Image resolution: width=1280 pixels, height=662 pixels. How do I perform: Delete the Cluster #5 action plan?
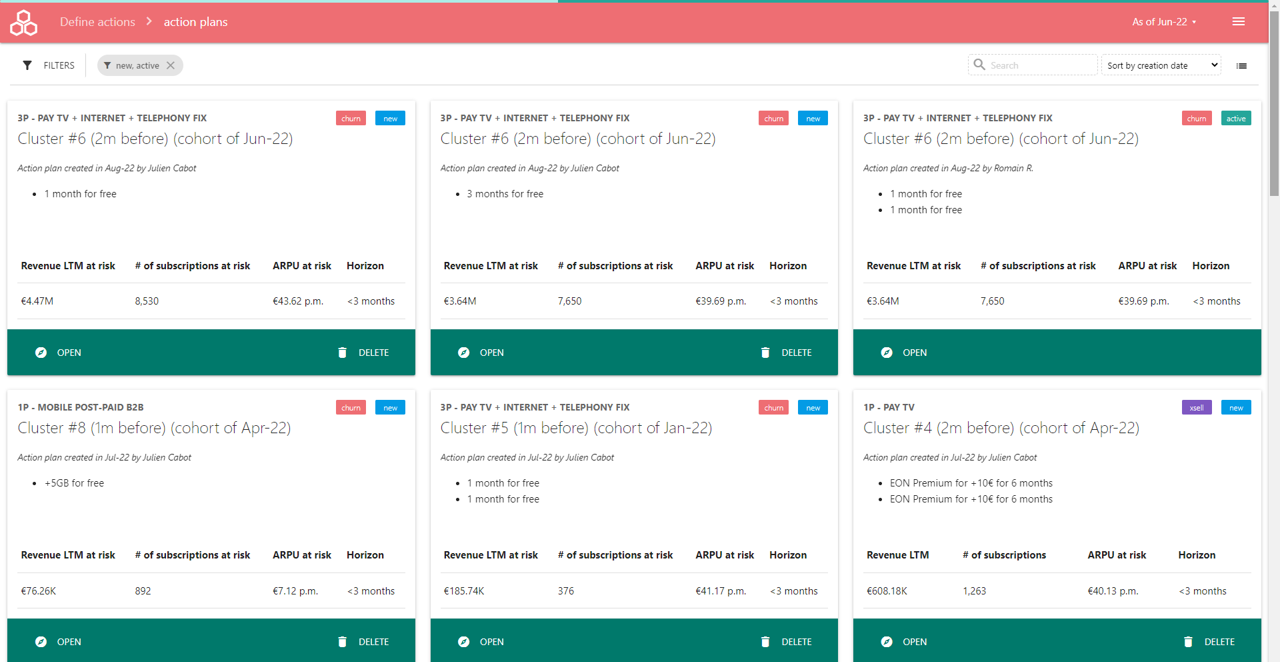(786, 642)
